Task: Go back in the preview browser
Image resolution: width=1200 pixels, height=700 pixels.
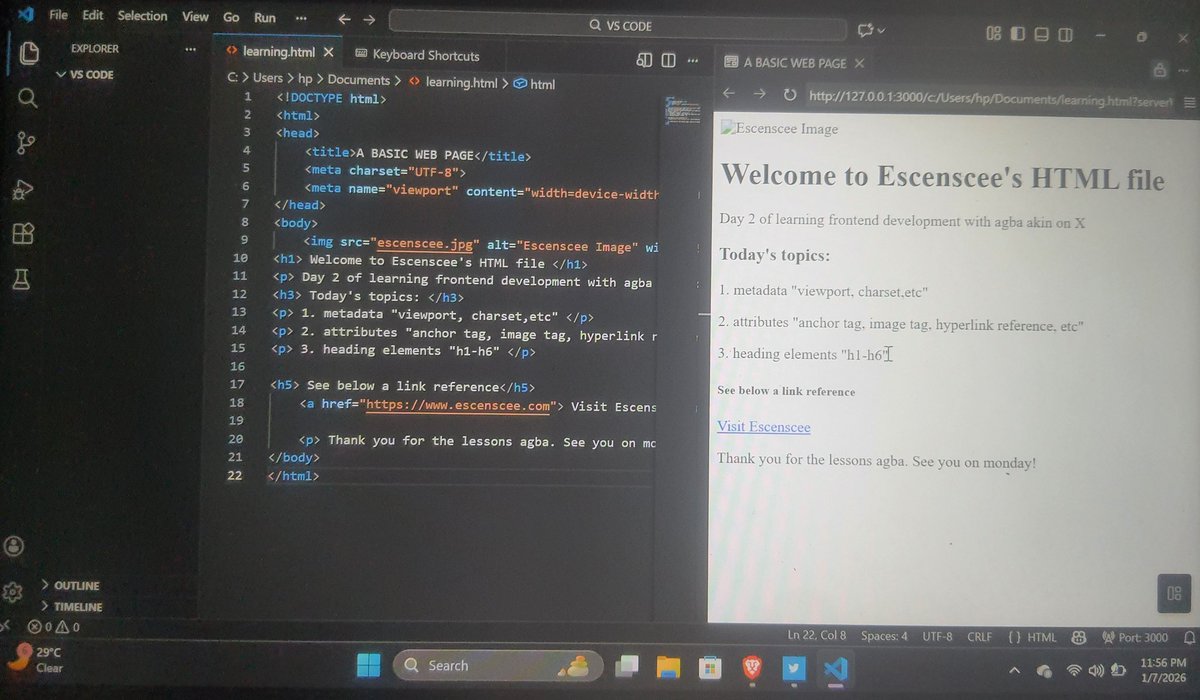Action: click(x=729, y=93)
